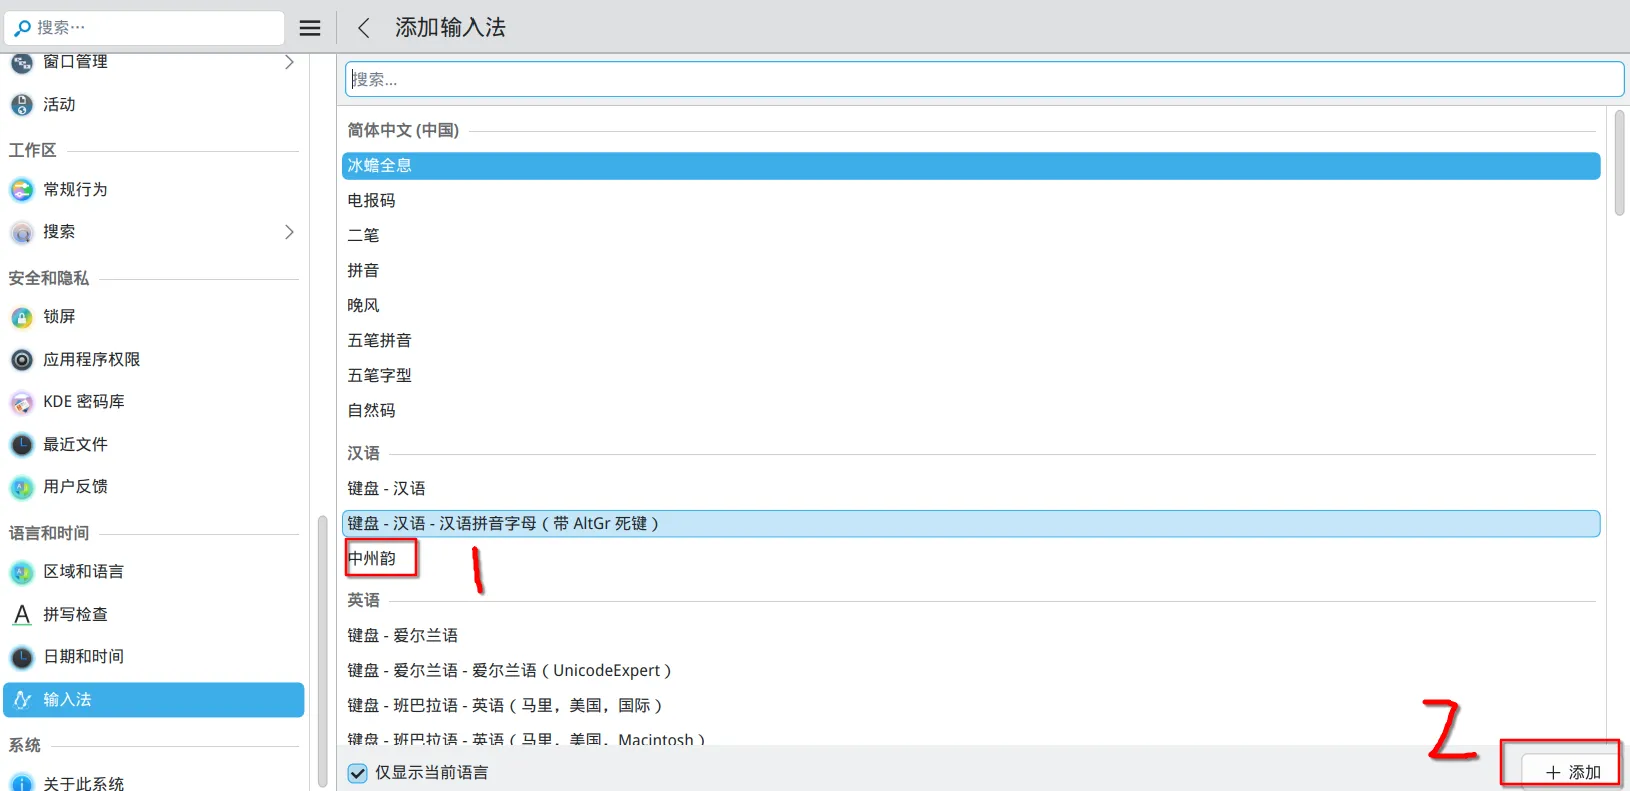Open the Date and Time (日期和时间) icon
The image size is (1630, 791).
click(x=22, y=657)
